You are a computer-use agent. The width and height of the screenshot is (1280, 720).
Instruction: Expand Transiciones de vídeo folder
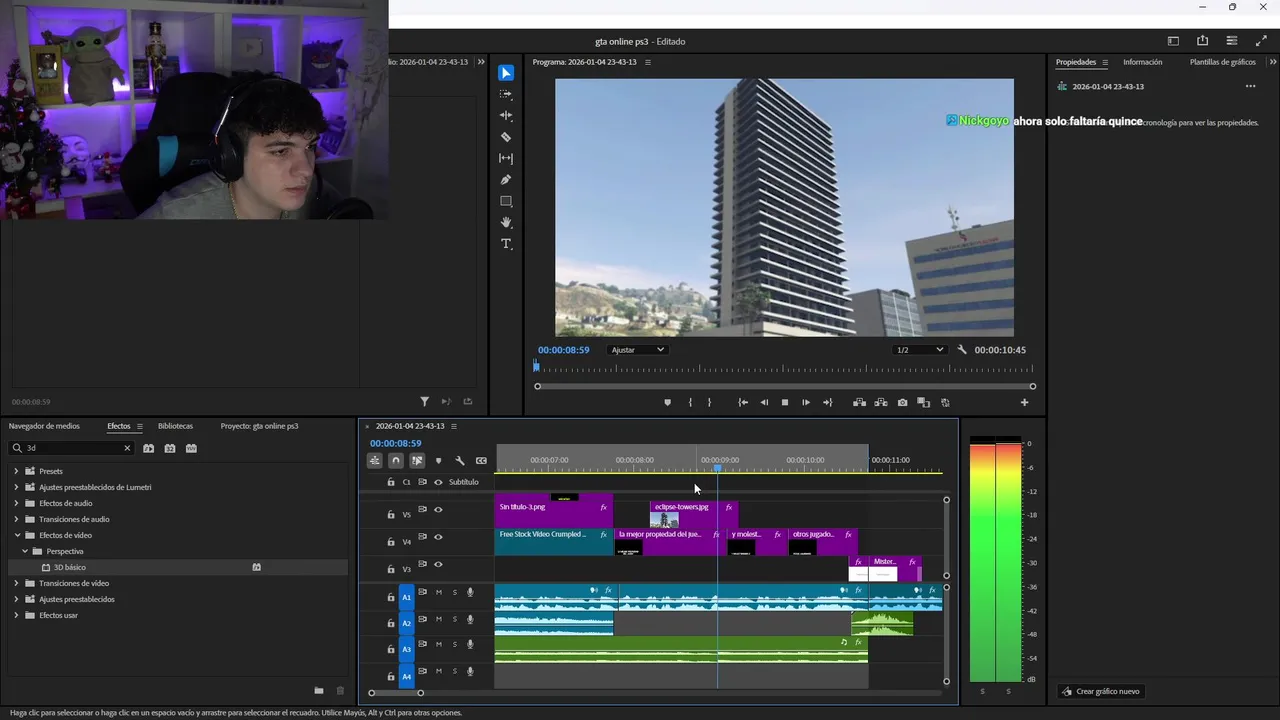tap(16, 583)
